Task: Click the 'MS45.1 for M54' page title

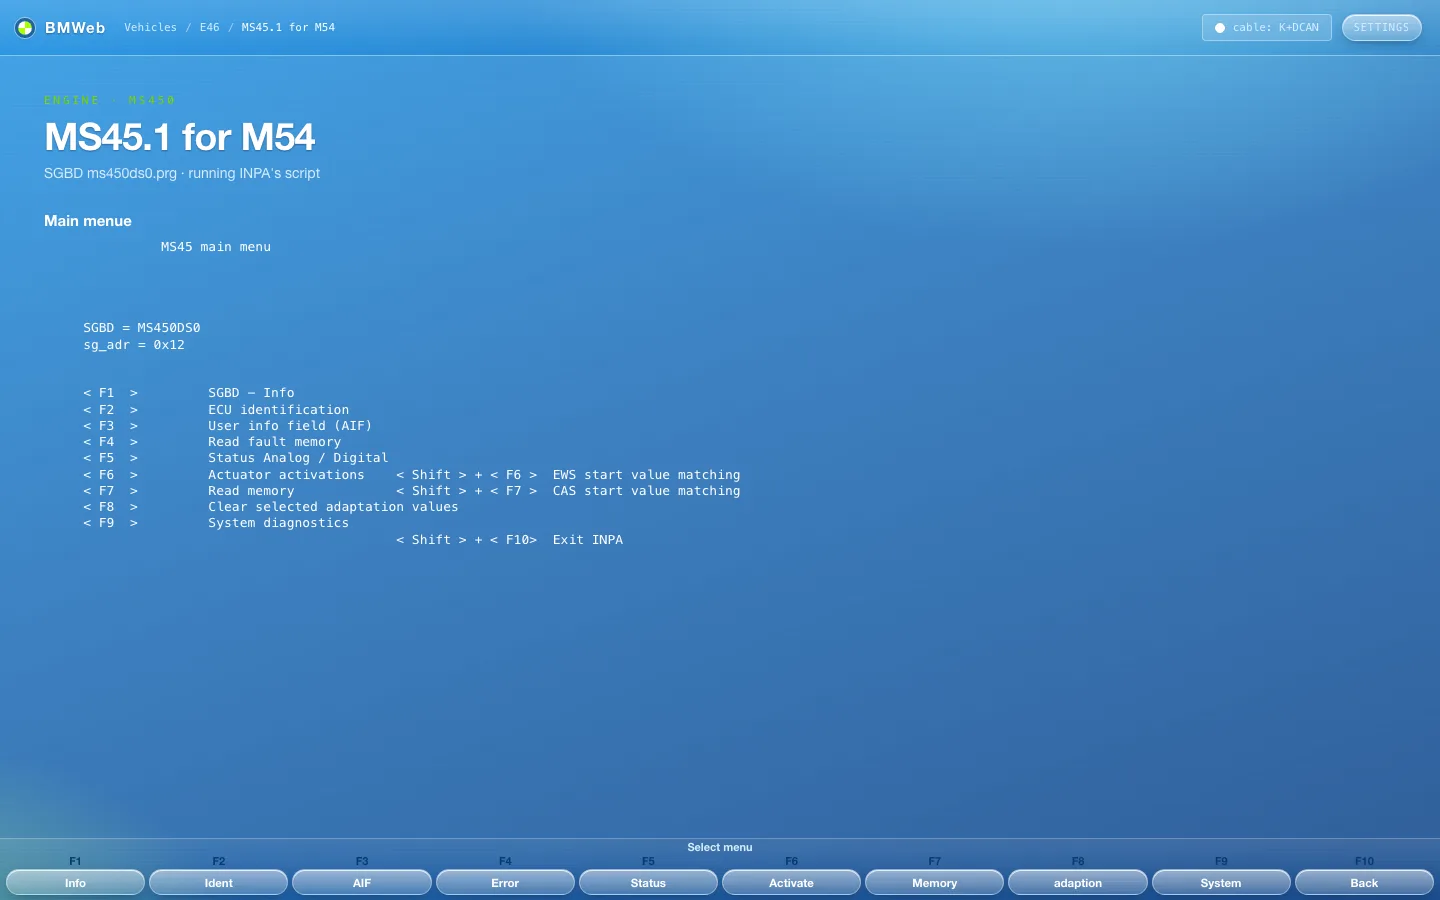Action: tap(180, 137)
